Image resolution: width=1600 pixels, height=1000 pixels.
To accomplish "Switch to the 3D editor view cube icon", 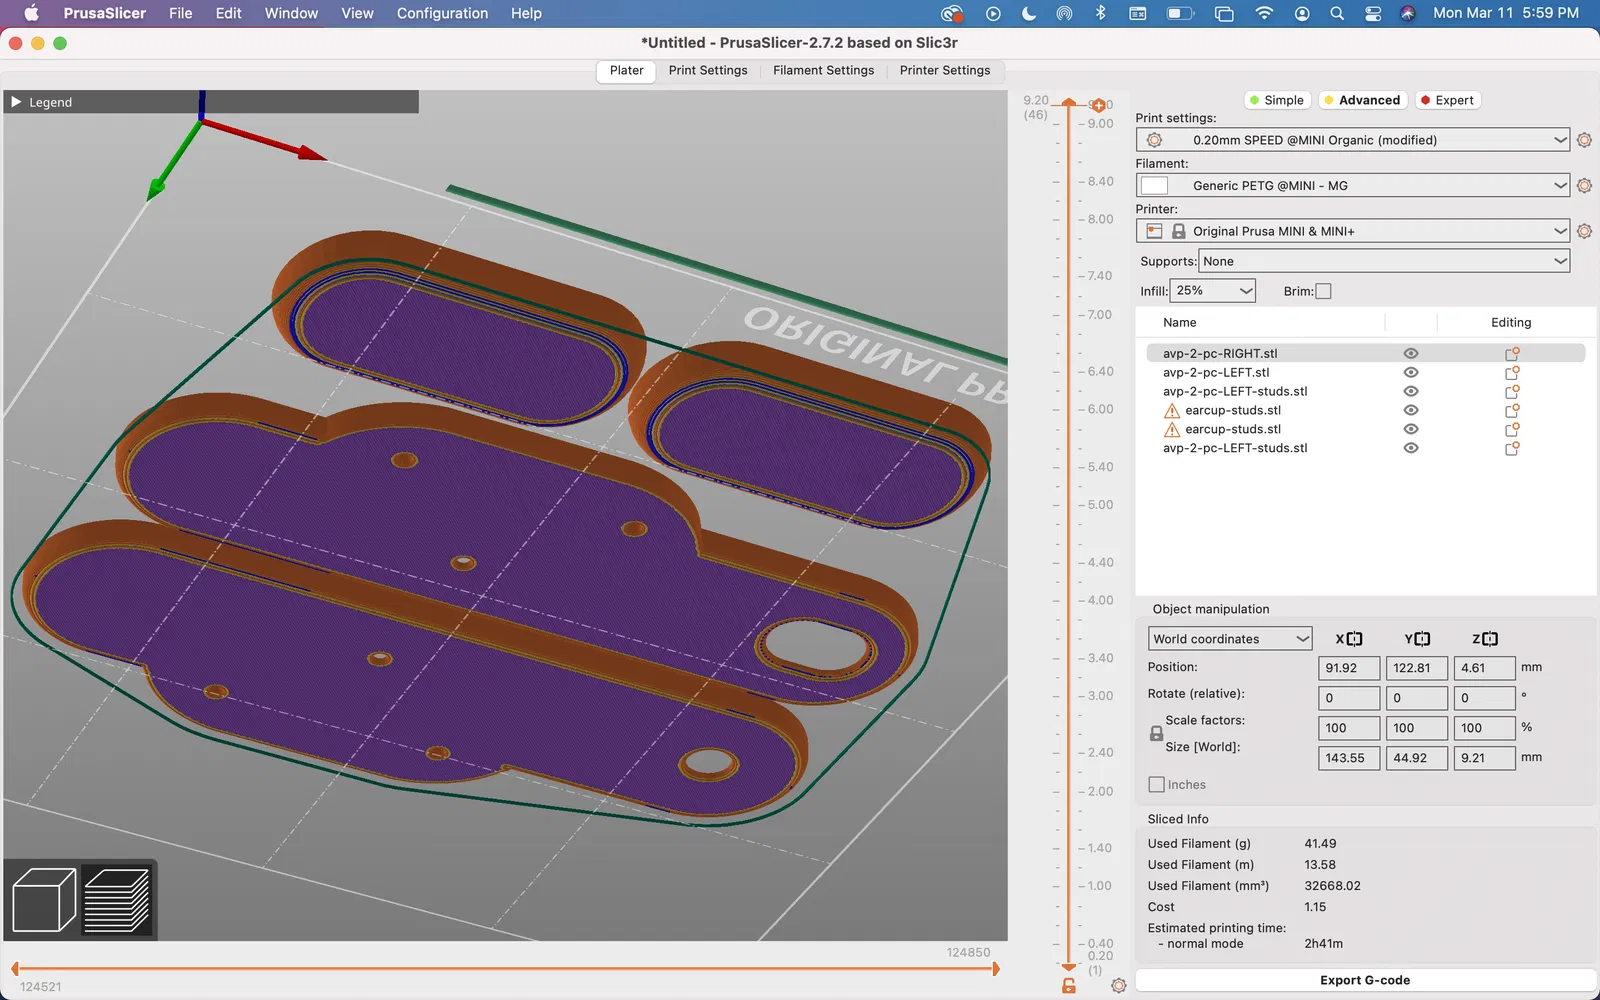I will point(43,900).
